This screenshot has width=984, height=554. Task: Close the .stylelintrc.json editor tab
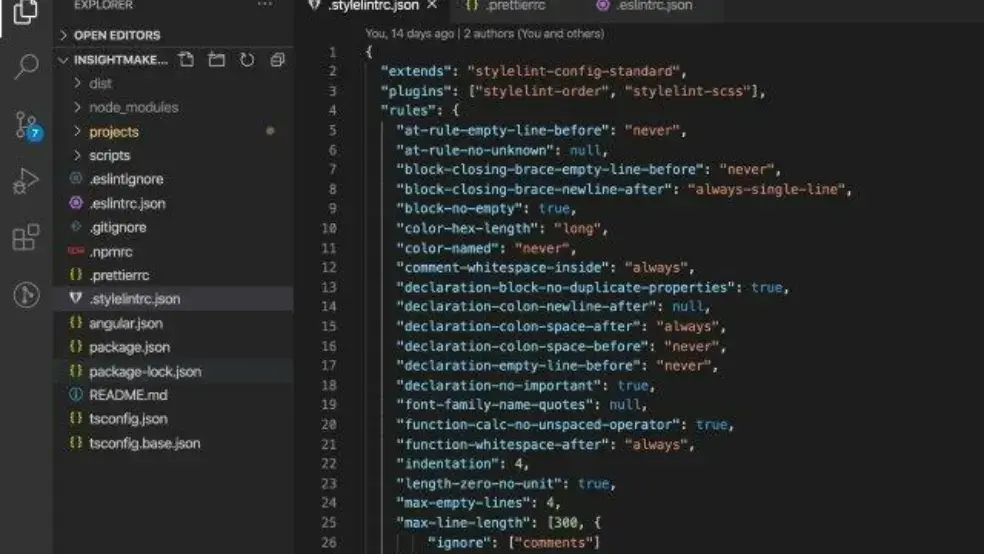(432, 5)
